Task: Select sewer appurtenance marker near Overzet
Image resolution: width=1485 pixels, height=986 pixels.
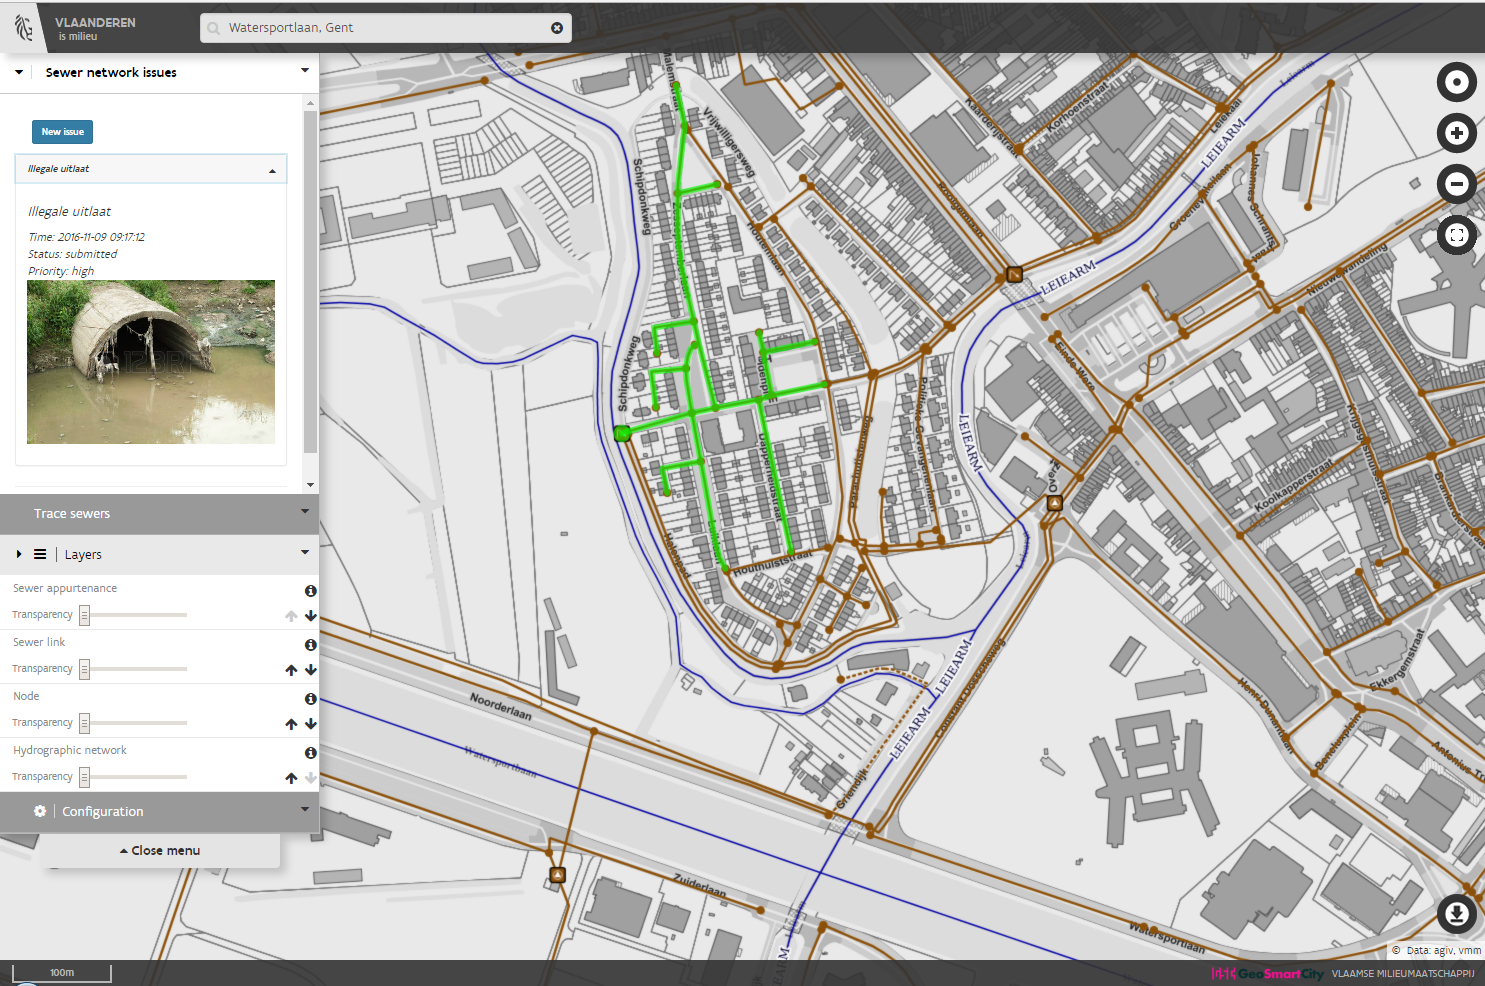Action: click(1054, 503)
